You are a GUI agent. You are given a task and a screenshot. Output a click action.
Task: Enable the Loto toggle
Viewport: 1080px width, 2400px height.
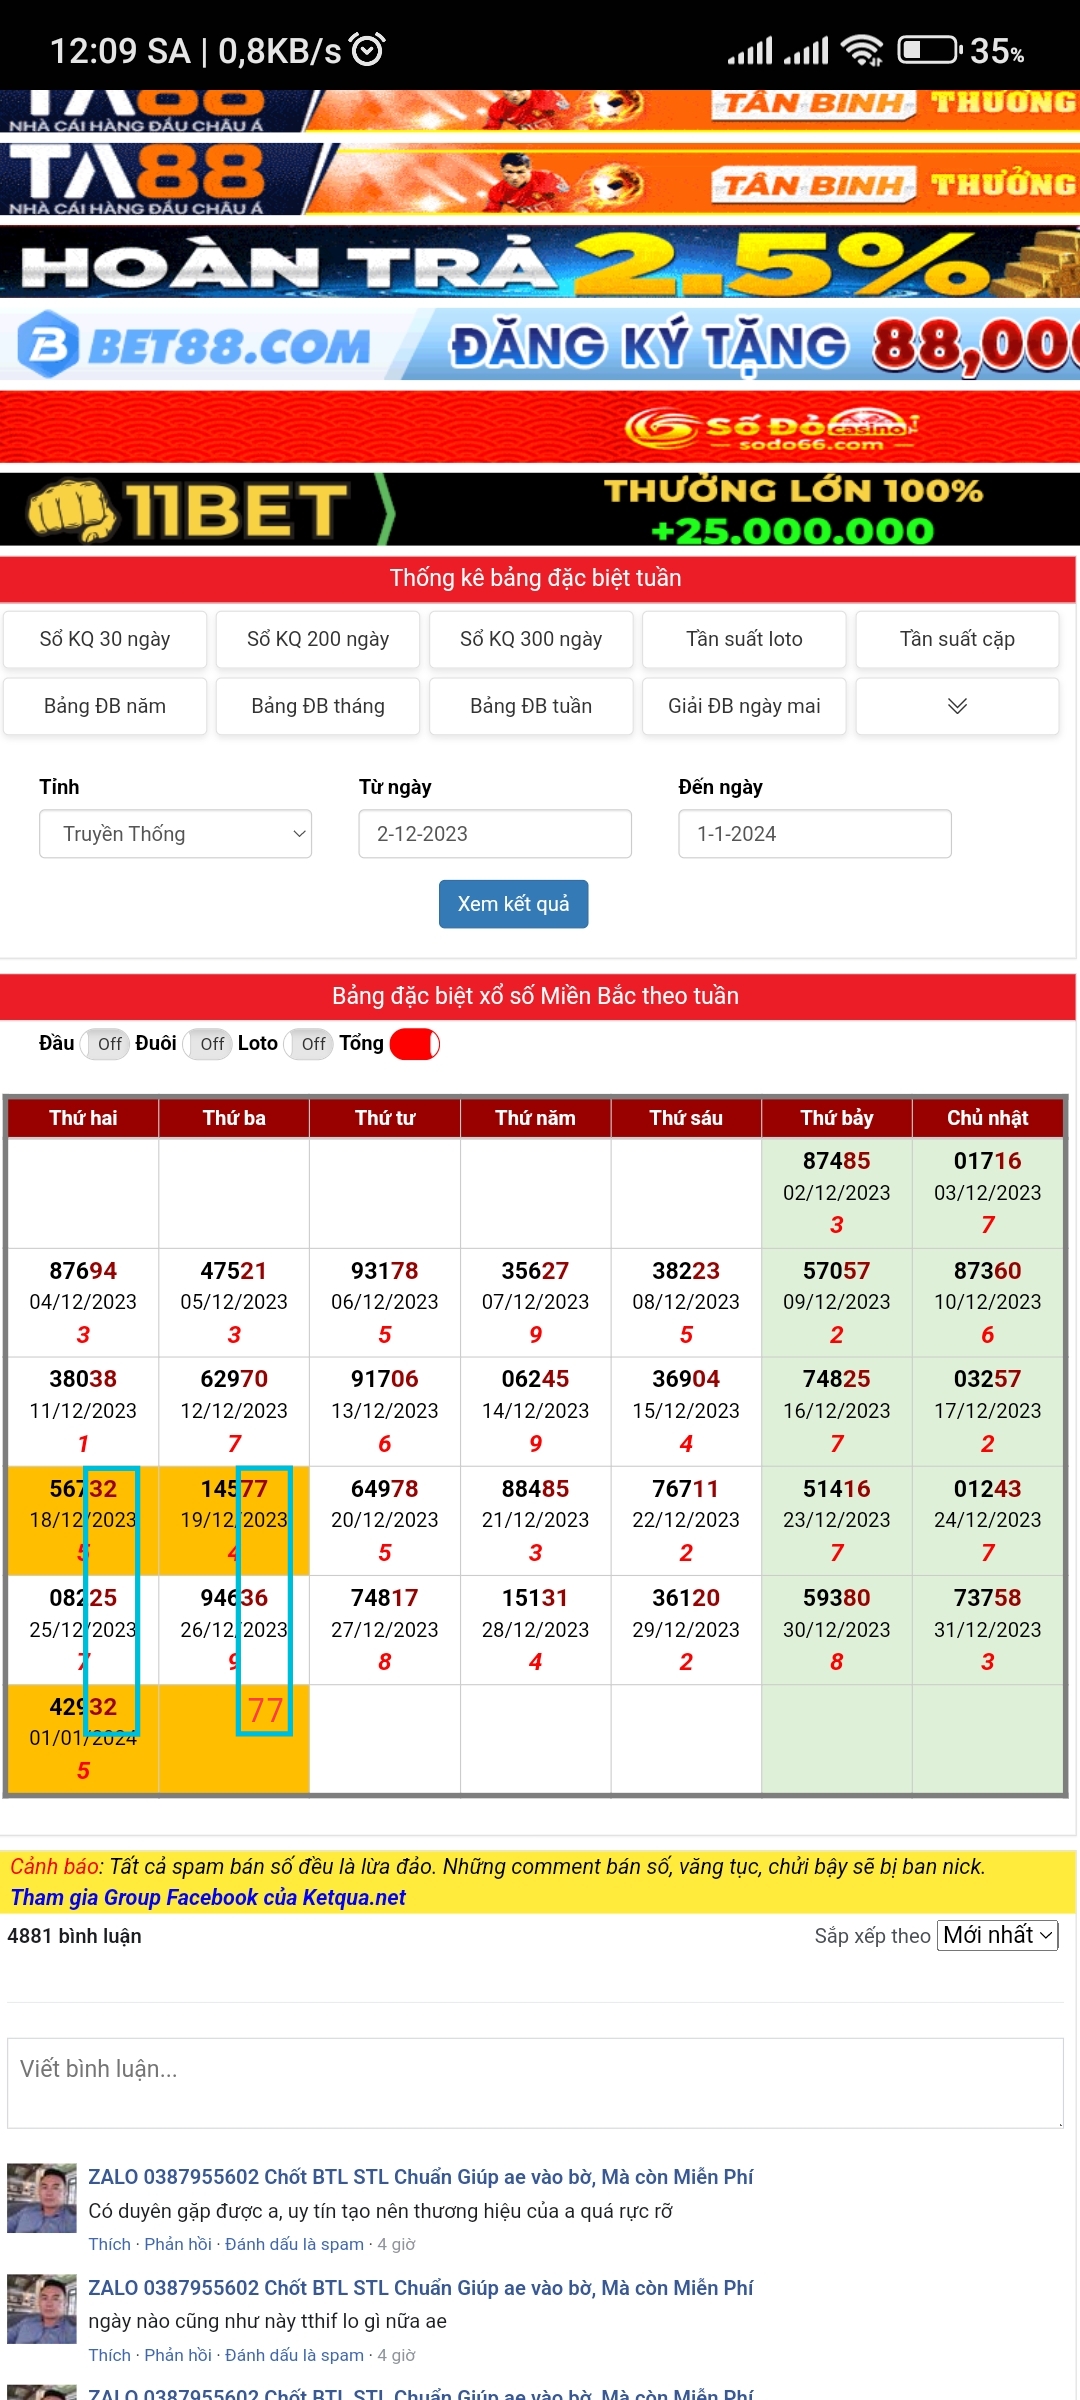pos(309,1044)
